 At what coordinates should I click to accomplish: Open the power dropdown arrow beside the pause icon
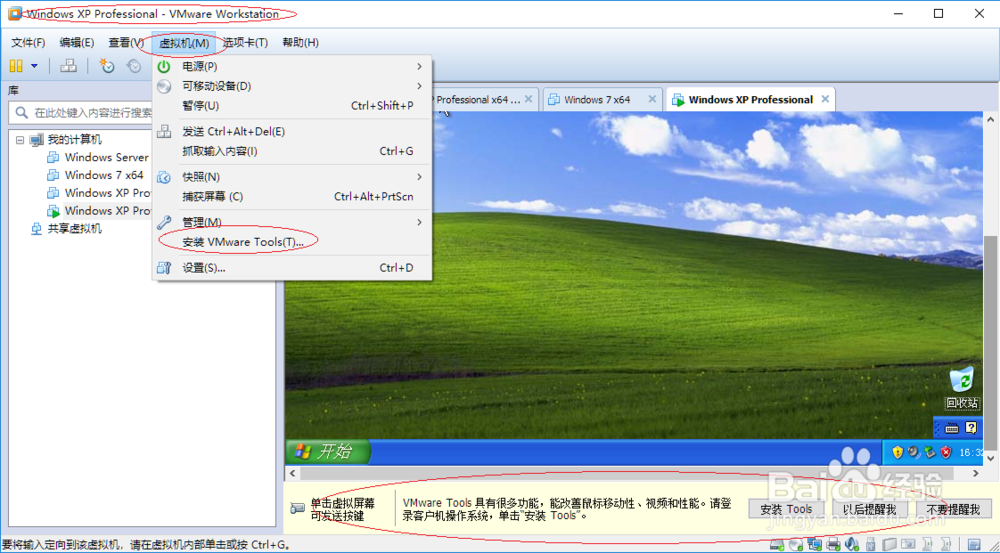[34, 66]
